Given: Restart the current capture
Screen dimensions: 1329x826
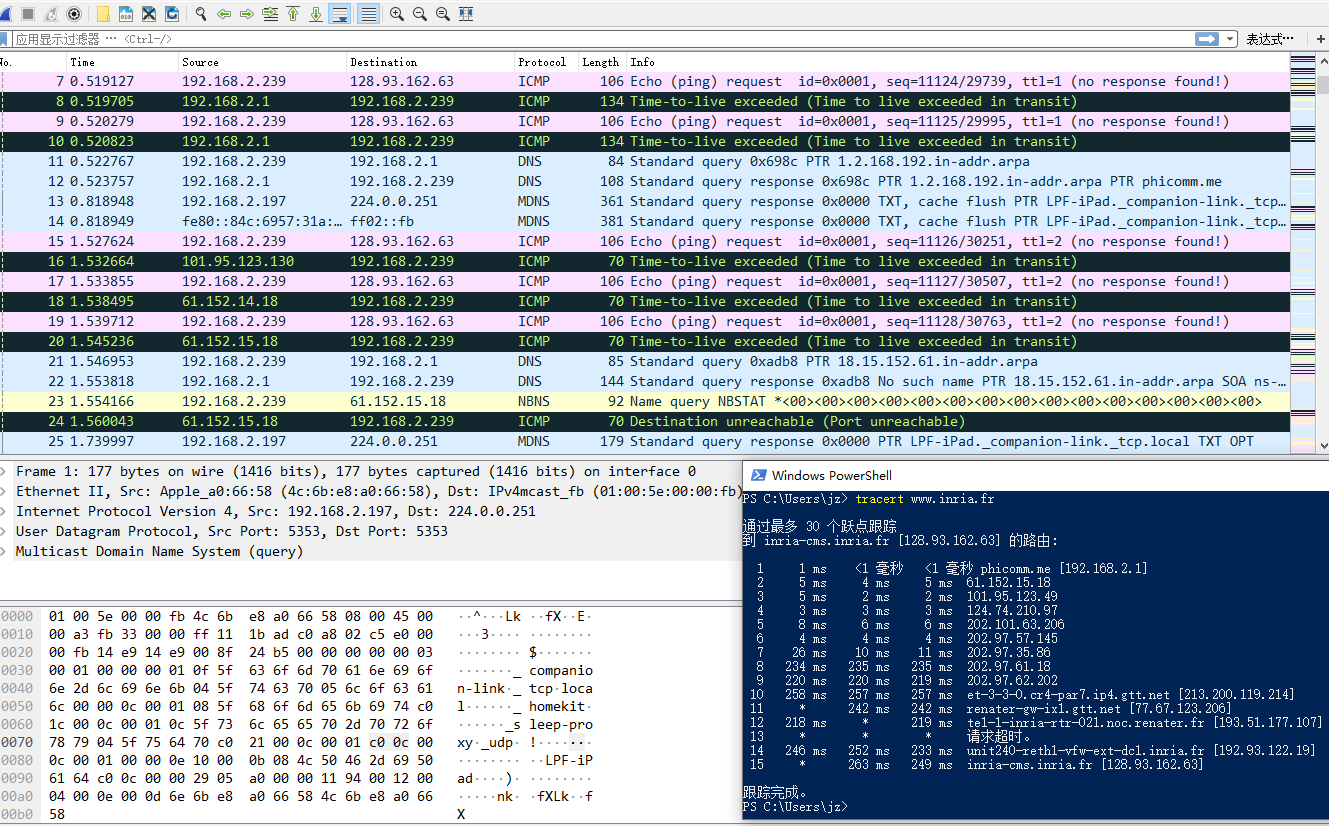Looking at the screenshot, I should click(x=51, y=14).
